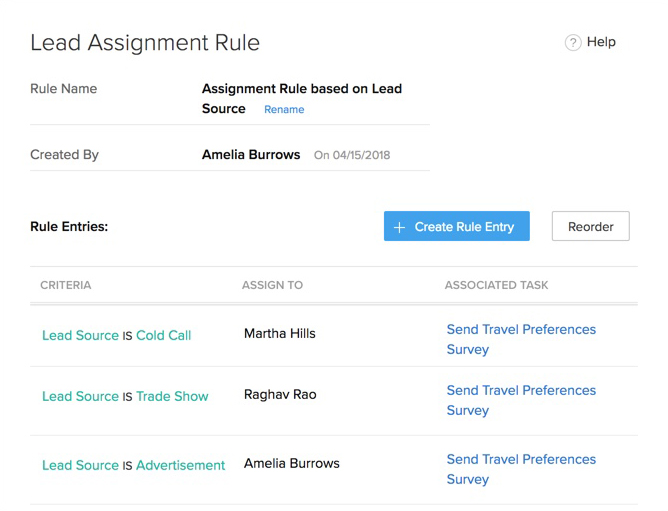Click the Reorder button

click(x=590, y=227)
